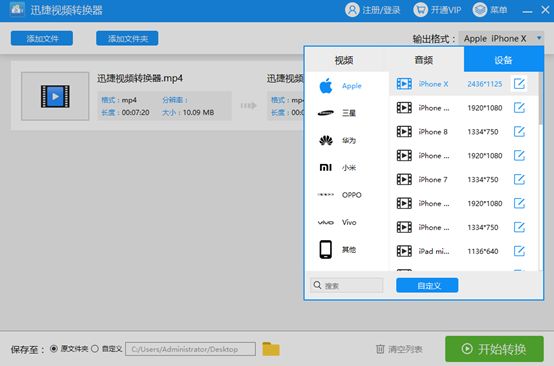This screenshot has height=366, width=554.
Task: Click film icon of iPhone X row
Action: (404, 84)
